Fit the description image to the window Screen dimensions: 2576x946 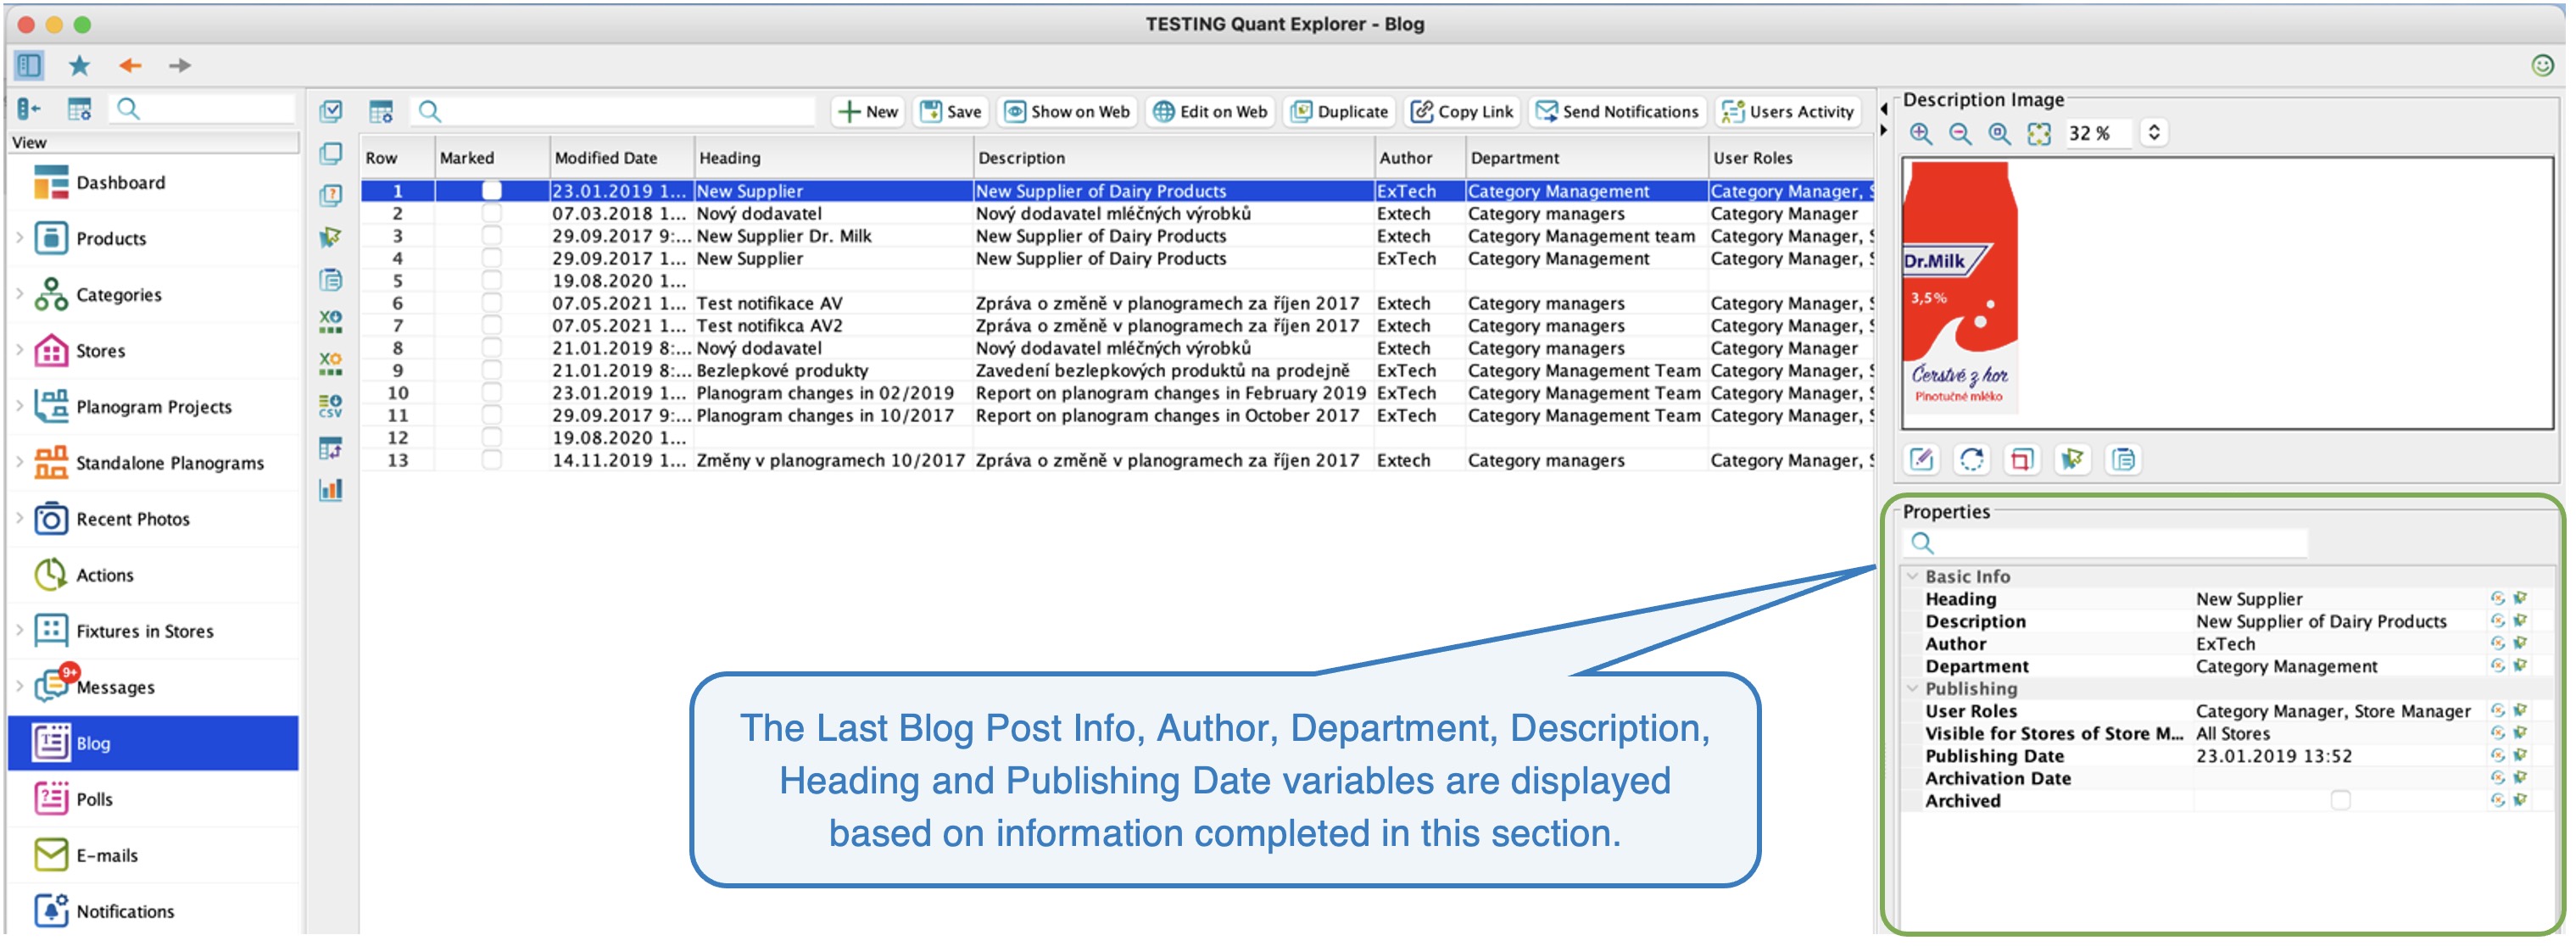pyautogui.click(x=2039, y=134)
